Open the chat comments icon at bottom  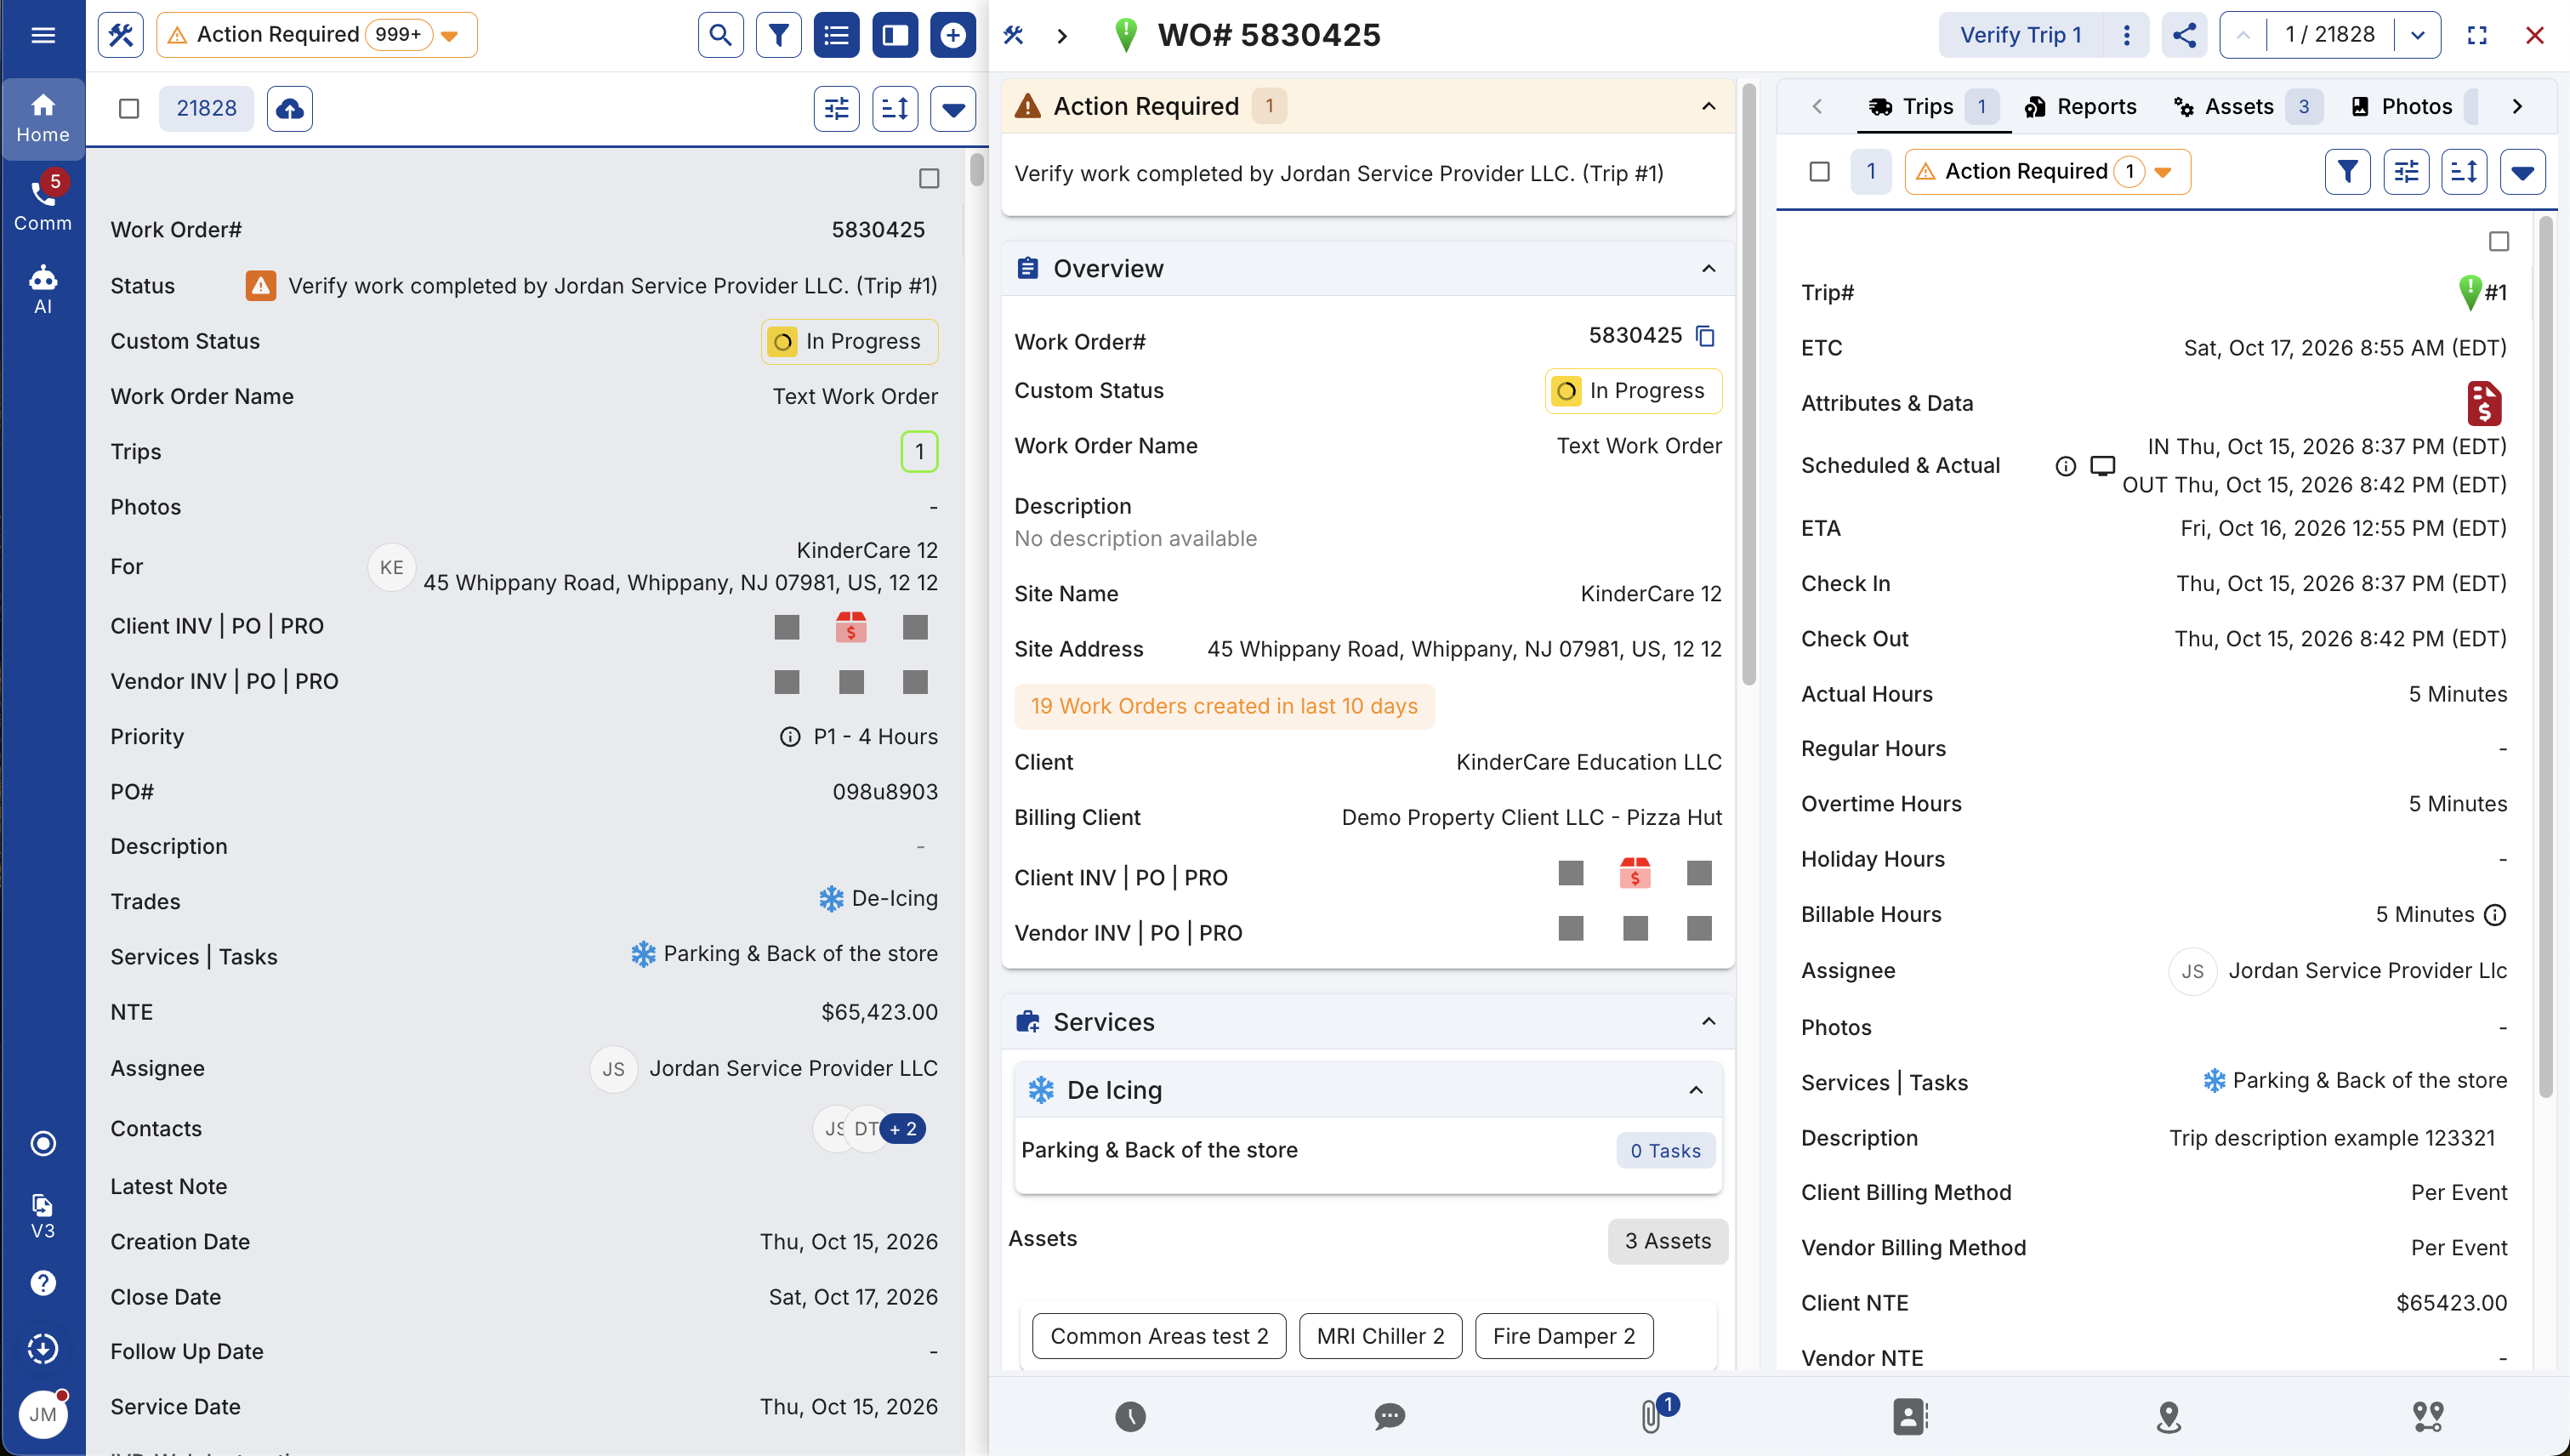(1389, 1416)
